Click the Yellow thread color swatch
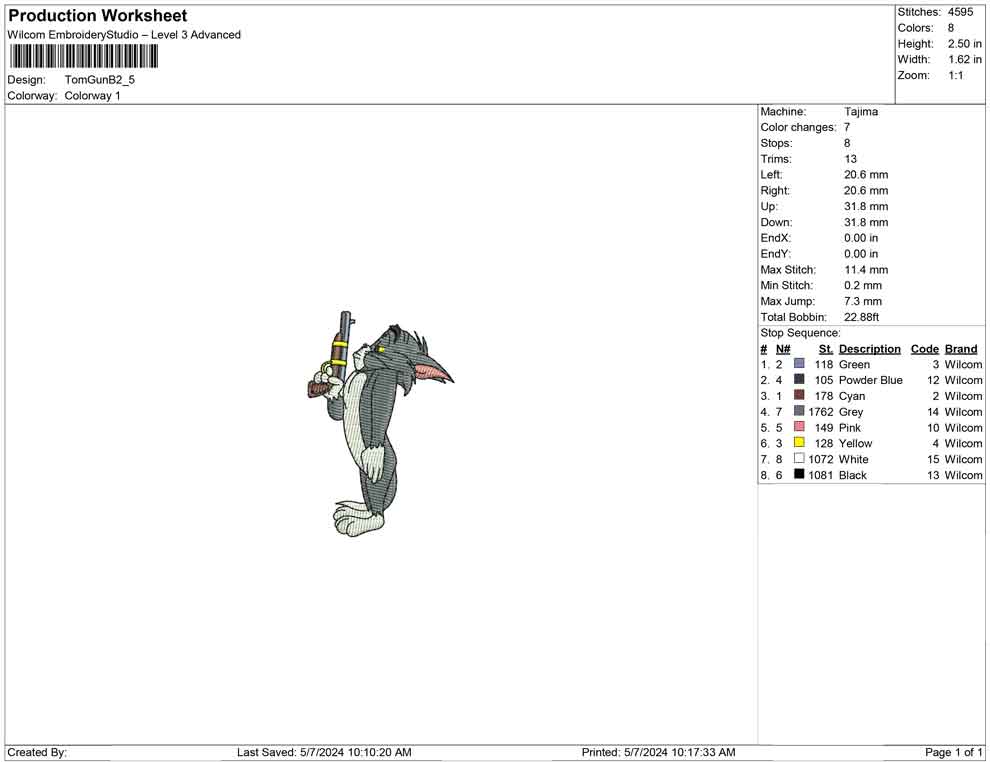This screenshot has width=990, height=762. click(x=799, y=443)
